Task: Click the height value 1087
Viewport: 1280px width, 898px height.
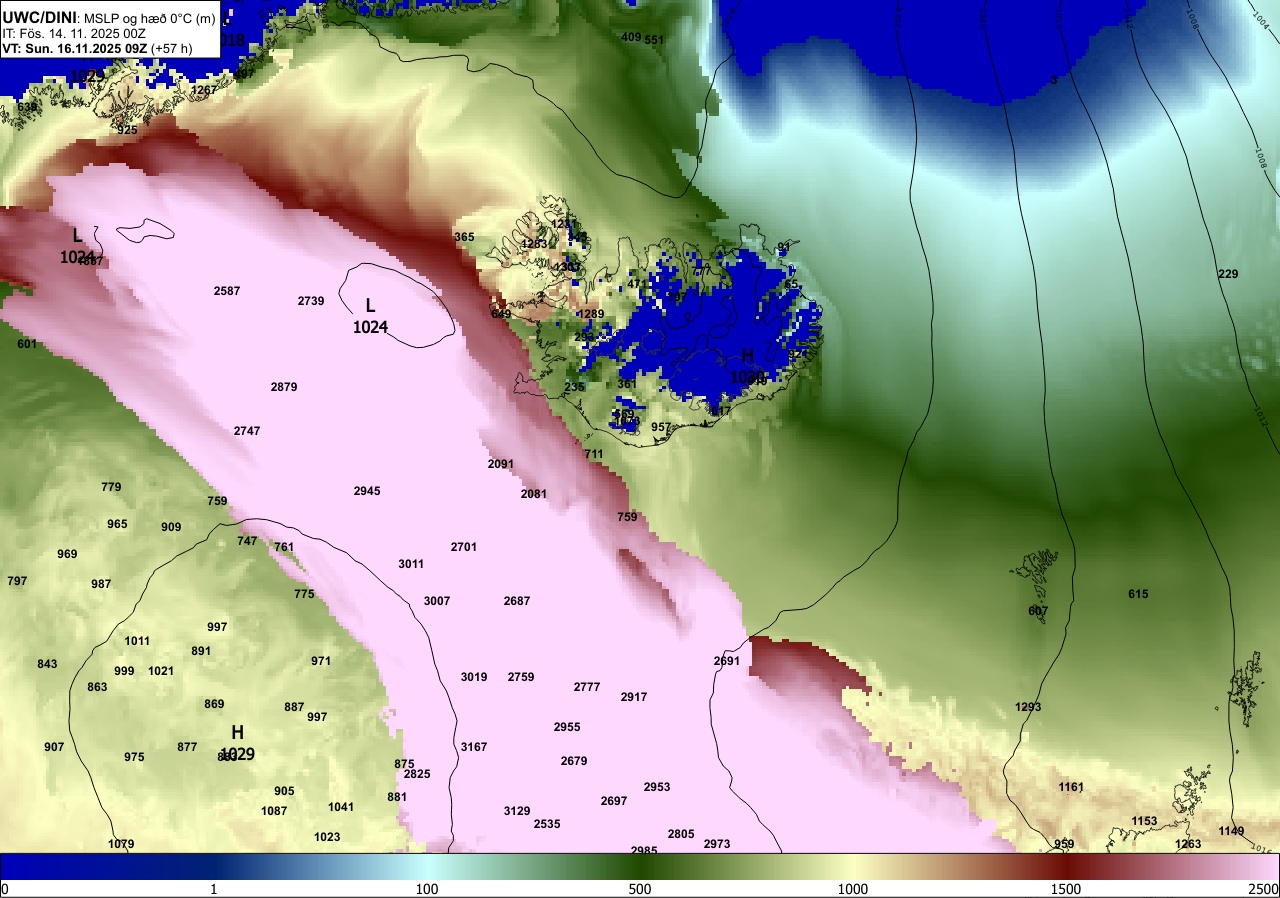Action: point(274,811)
